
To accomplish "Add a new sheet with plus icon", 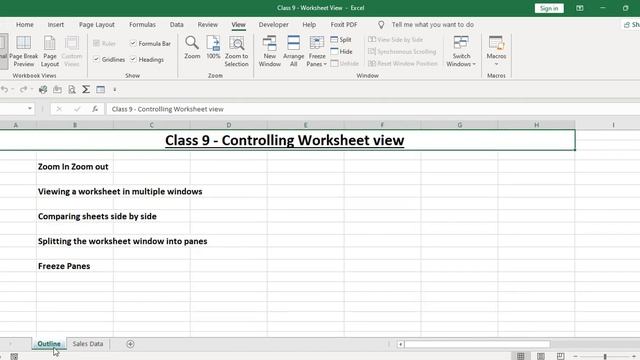I will tap(130, 344).
